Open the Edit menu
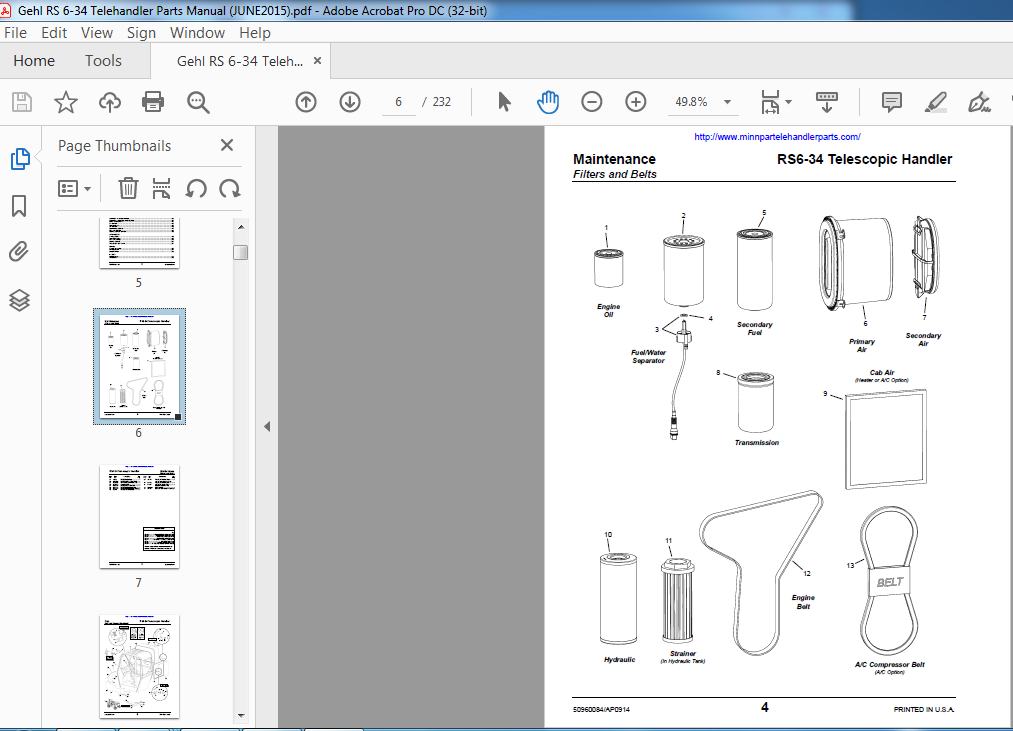This screenshot has width=1013, height=731. click(54, 33)
